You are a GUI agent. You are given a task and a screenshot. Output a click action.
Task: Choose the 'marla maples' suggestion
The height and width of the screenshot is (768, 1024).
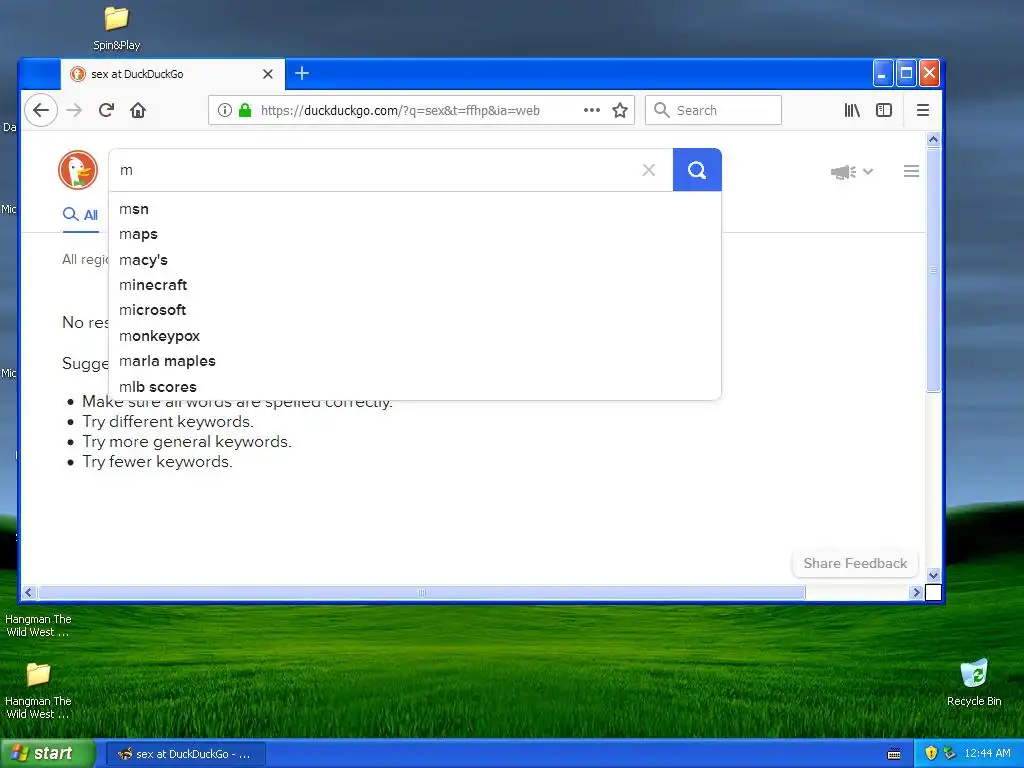(415, 361)
